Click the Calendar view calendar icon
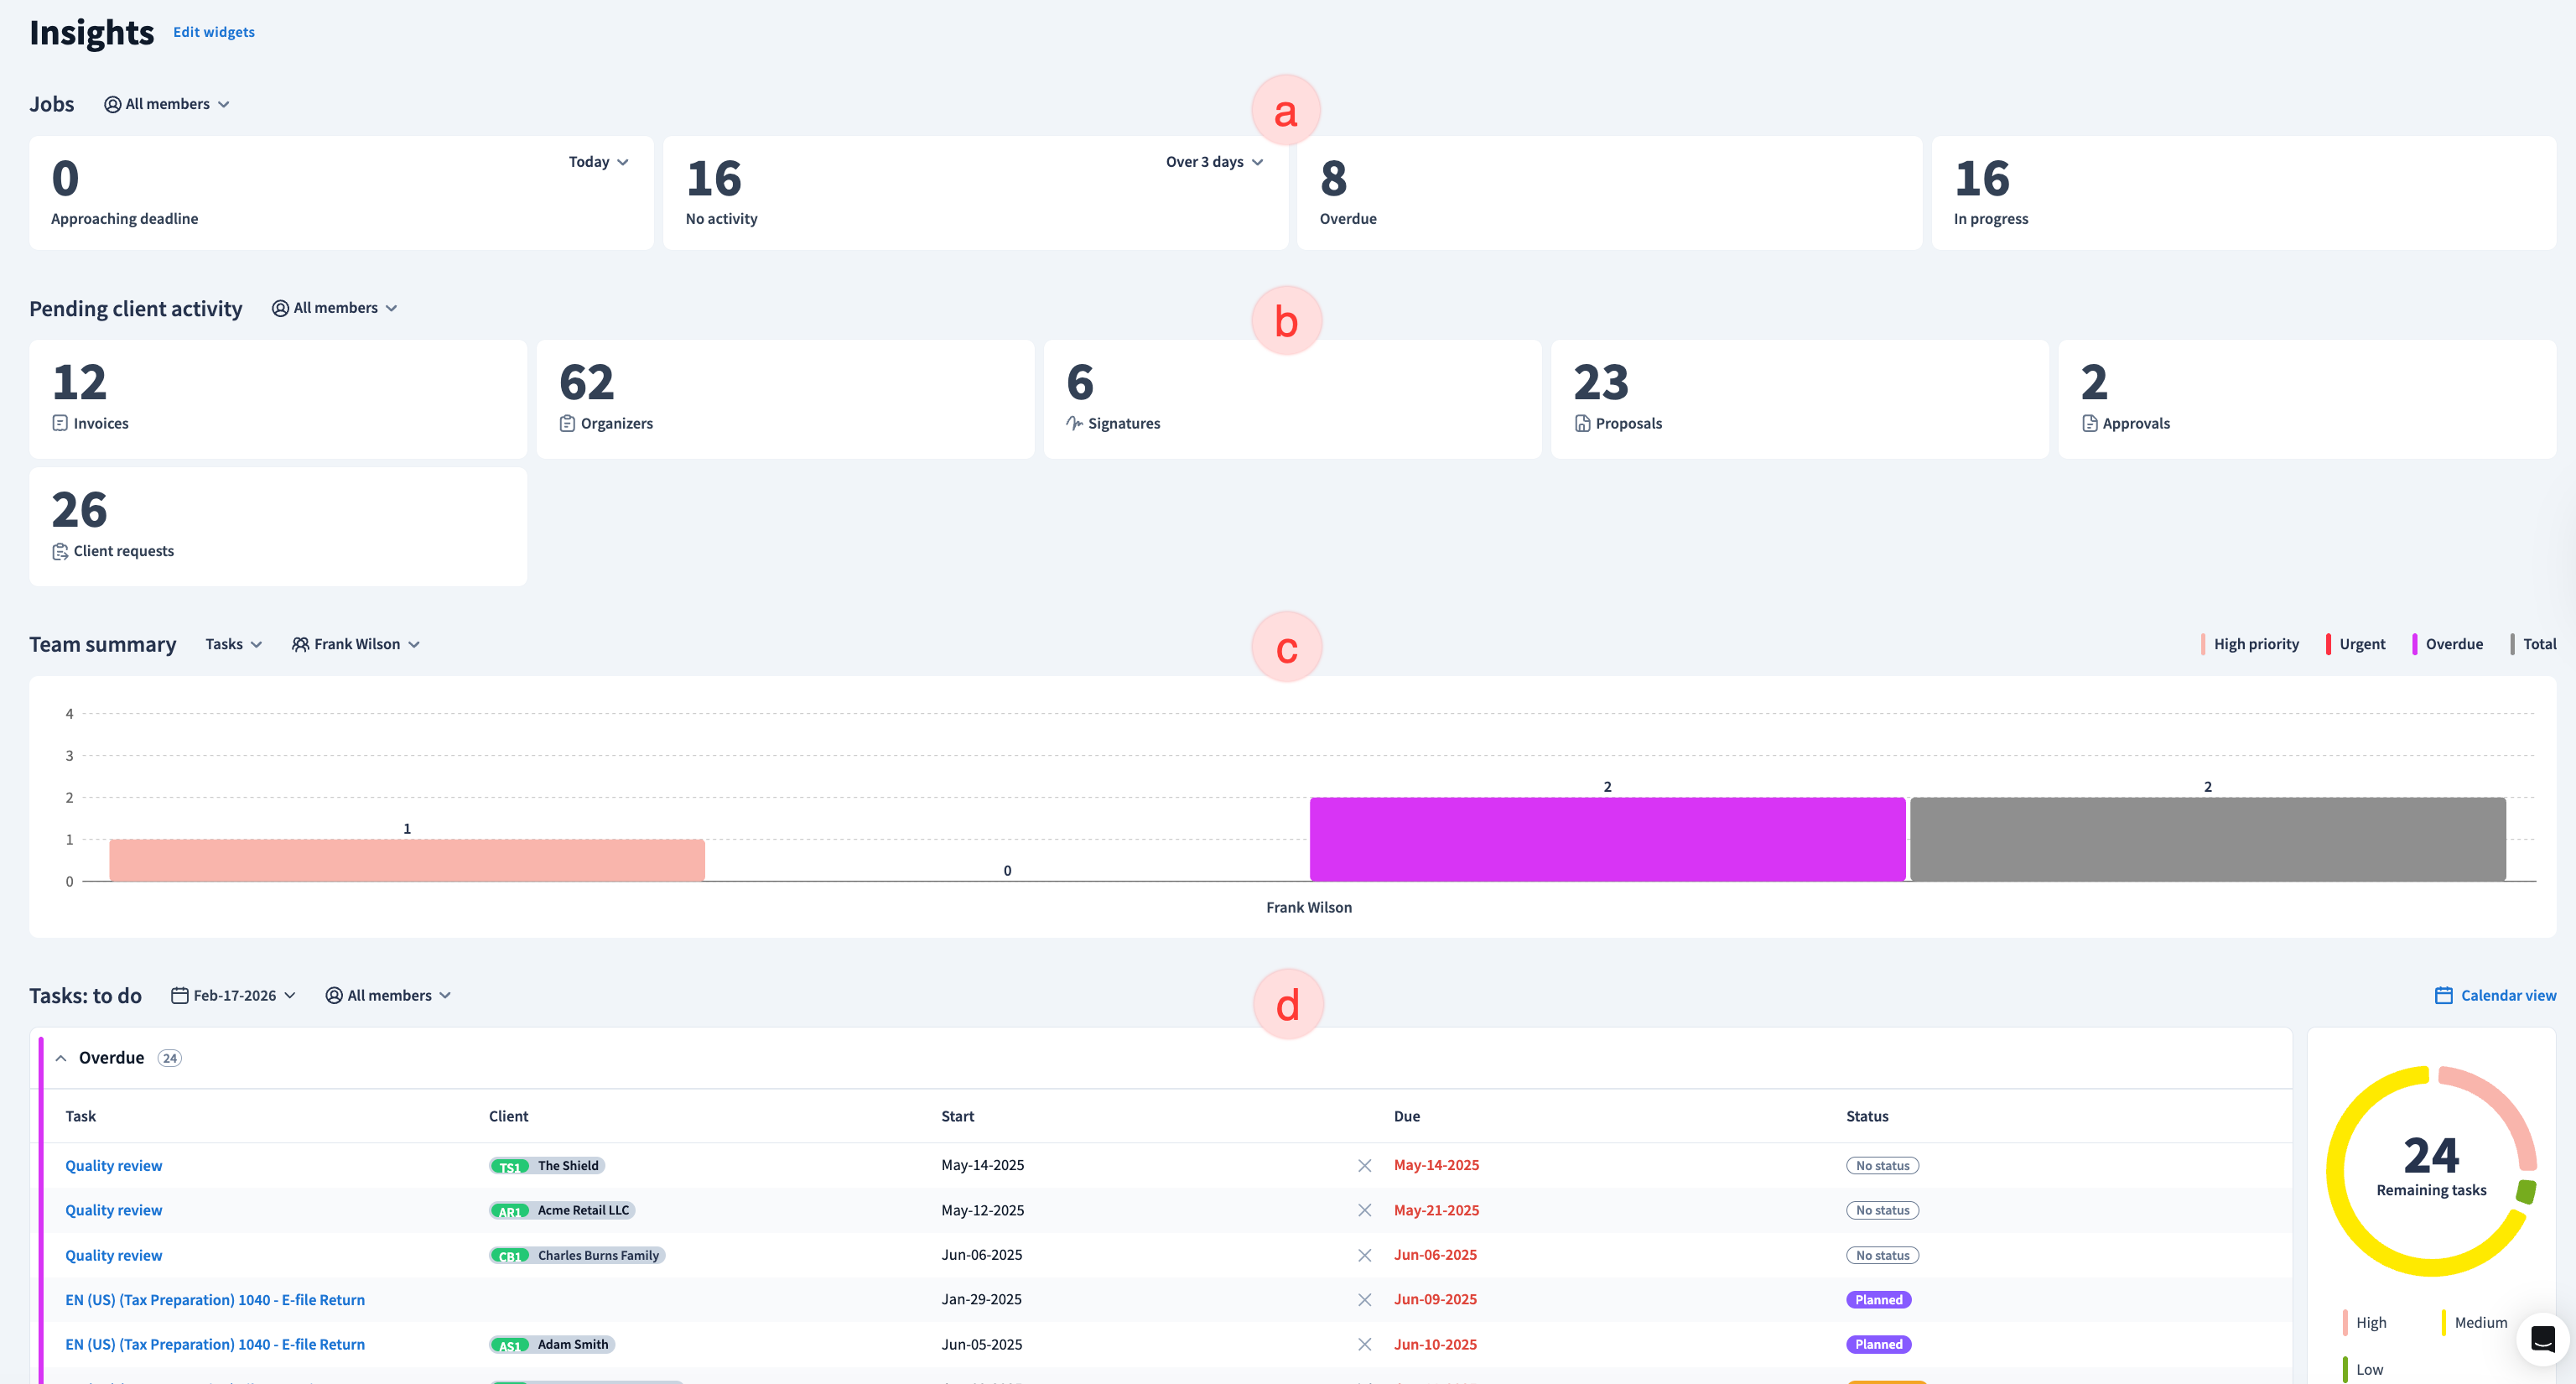The width and height of the screenshot is (2576, 1384). [2443, 995]
